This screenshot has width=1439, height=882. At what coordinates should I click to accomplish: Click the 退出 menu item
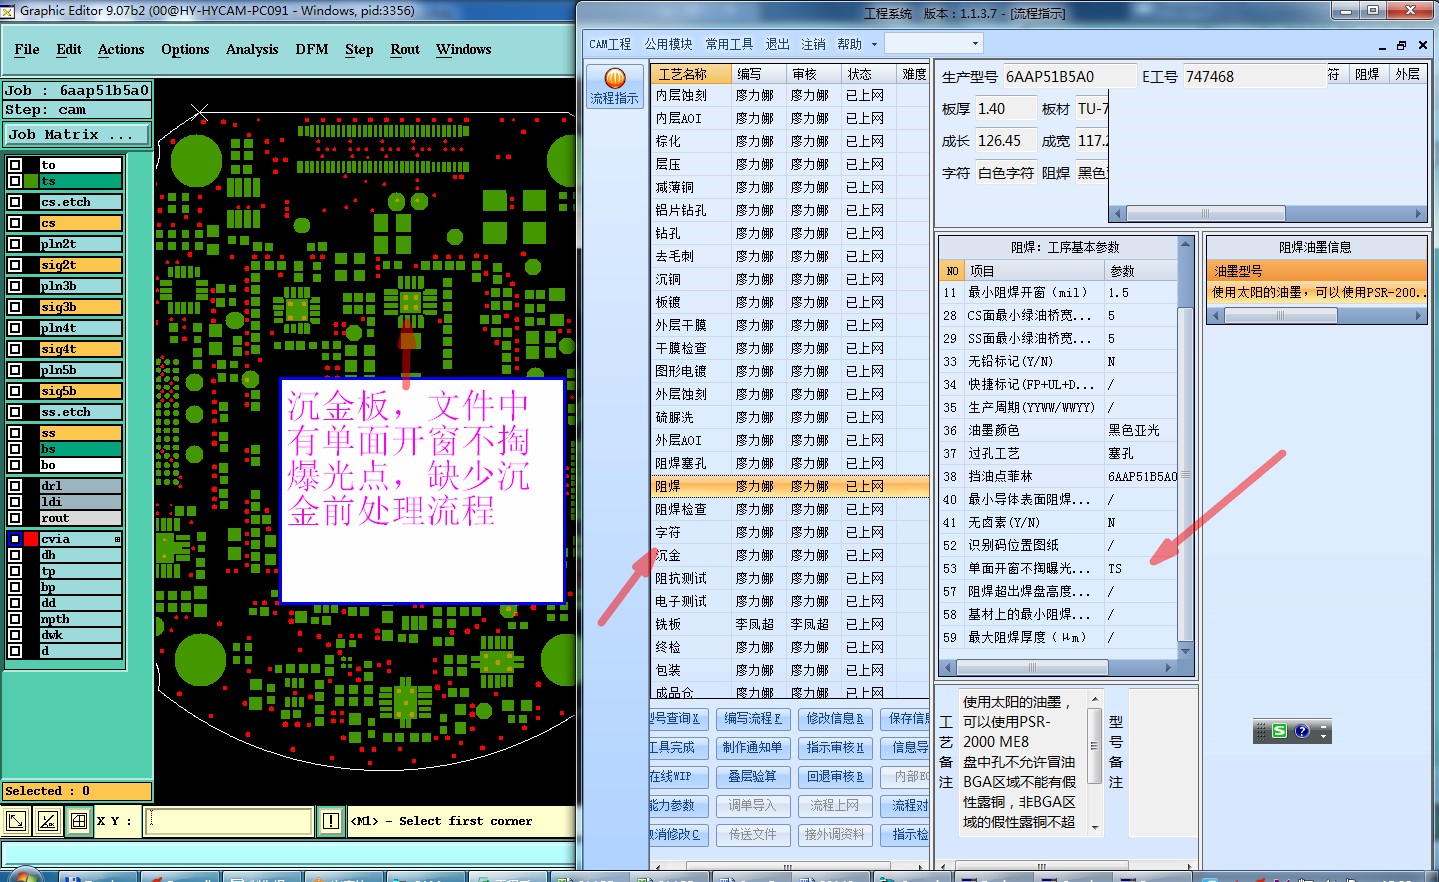[777, 44]
